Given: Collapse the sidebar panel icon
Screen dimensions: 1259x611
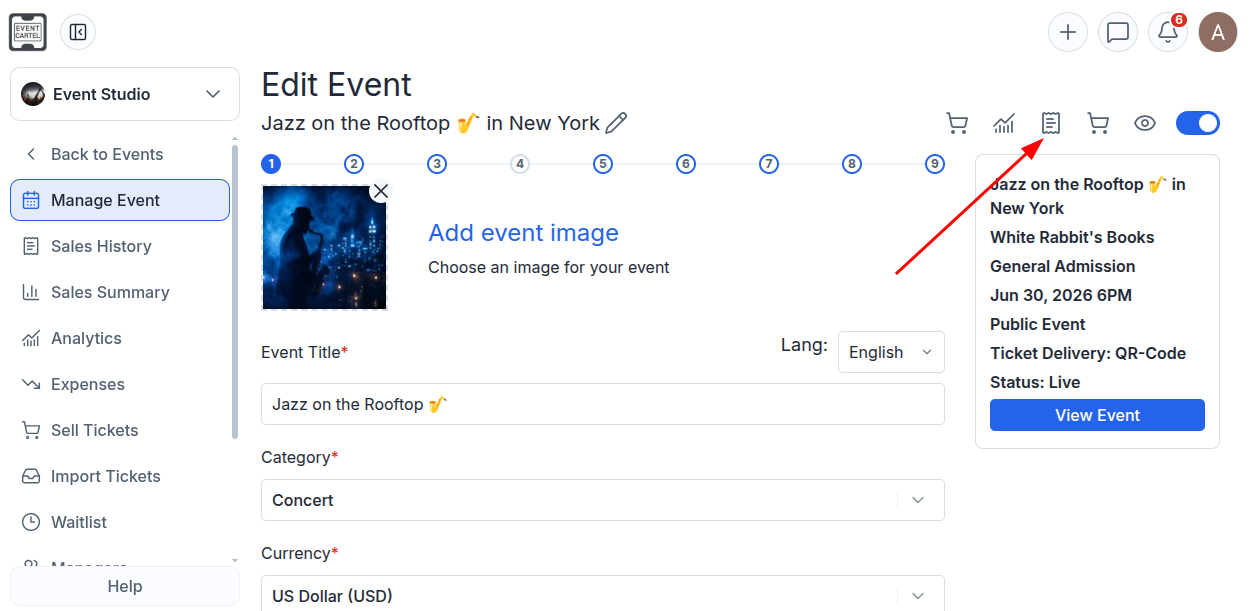Looking at the screenshot, I should click(x=78, y=32).
